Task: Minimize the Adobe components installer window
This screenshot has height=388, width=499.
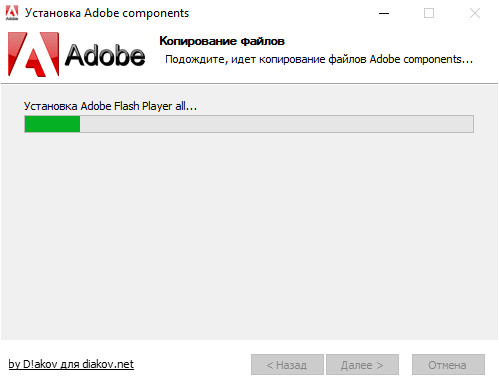Action: (384, 13)
